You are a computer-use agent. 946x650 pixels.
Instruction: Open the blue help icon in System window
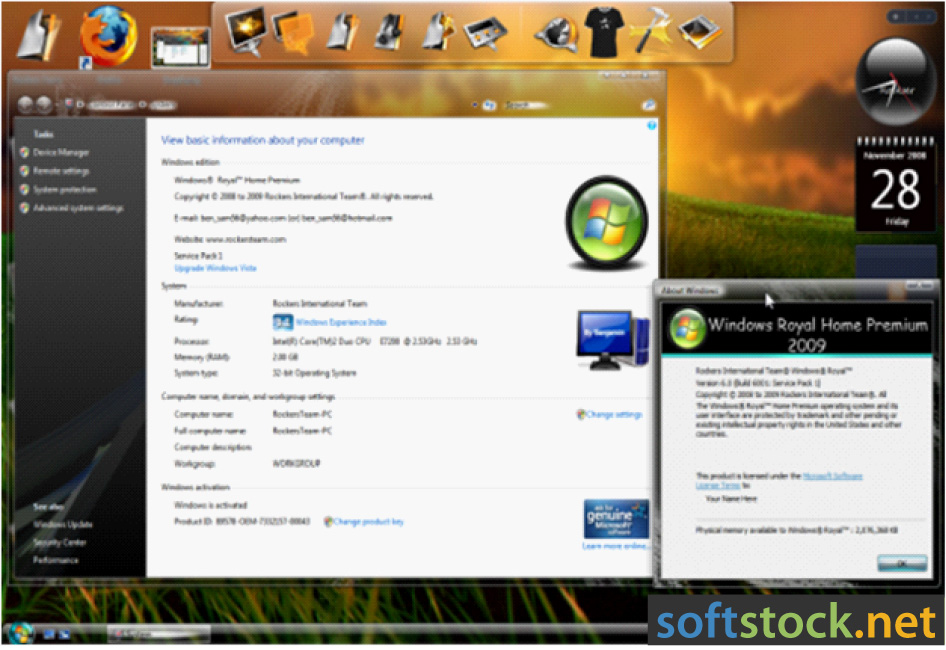tap(652, 126)
